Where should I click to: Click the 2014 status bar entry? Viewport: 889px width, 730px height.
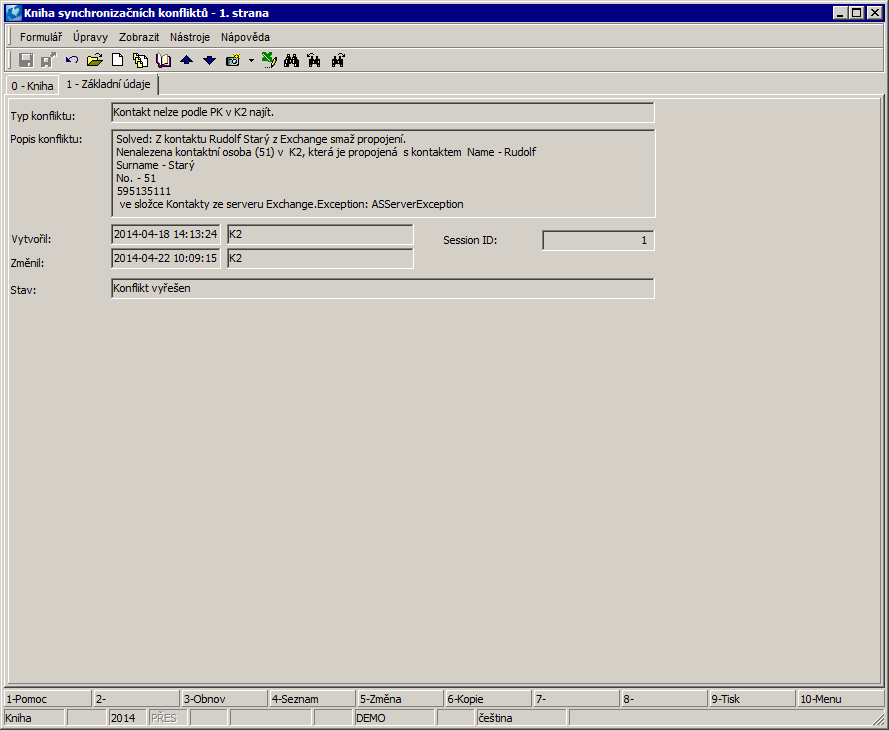pyautogui.click(x=127, y=718)
